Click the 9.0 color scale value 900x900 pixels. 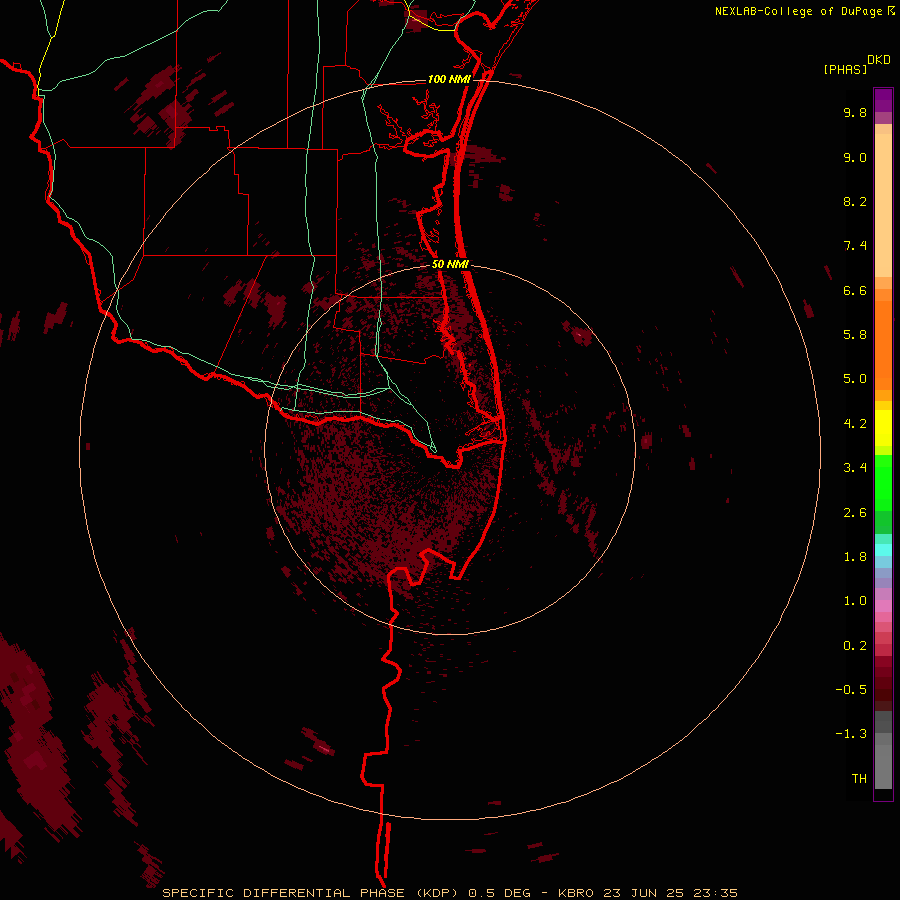pos(855,157)
